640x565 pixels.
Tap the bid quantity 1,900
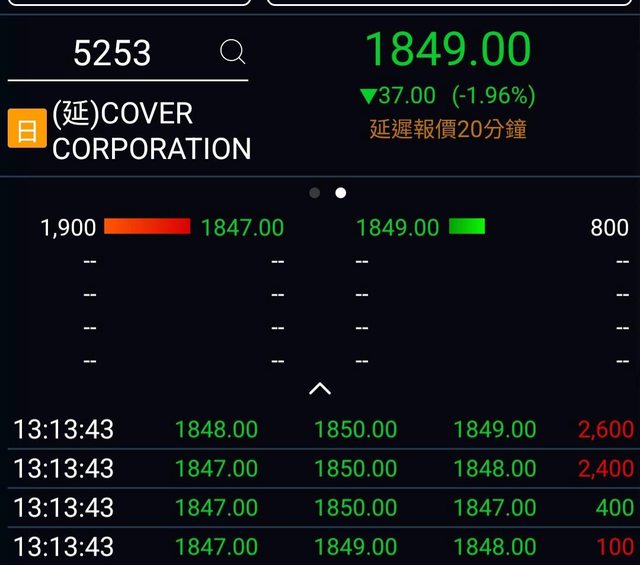click(68, 228)
